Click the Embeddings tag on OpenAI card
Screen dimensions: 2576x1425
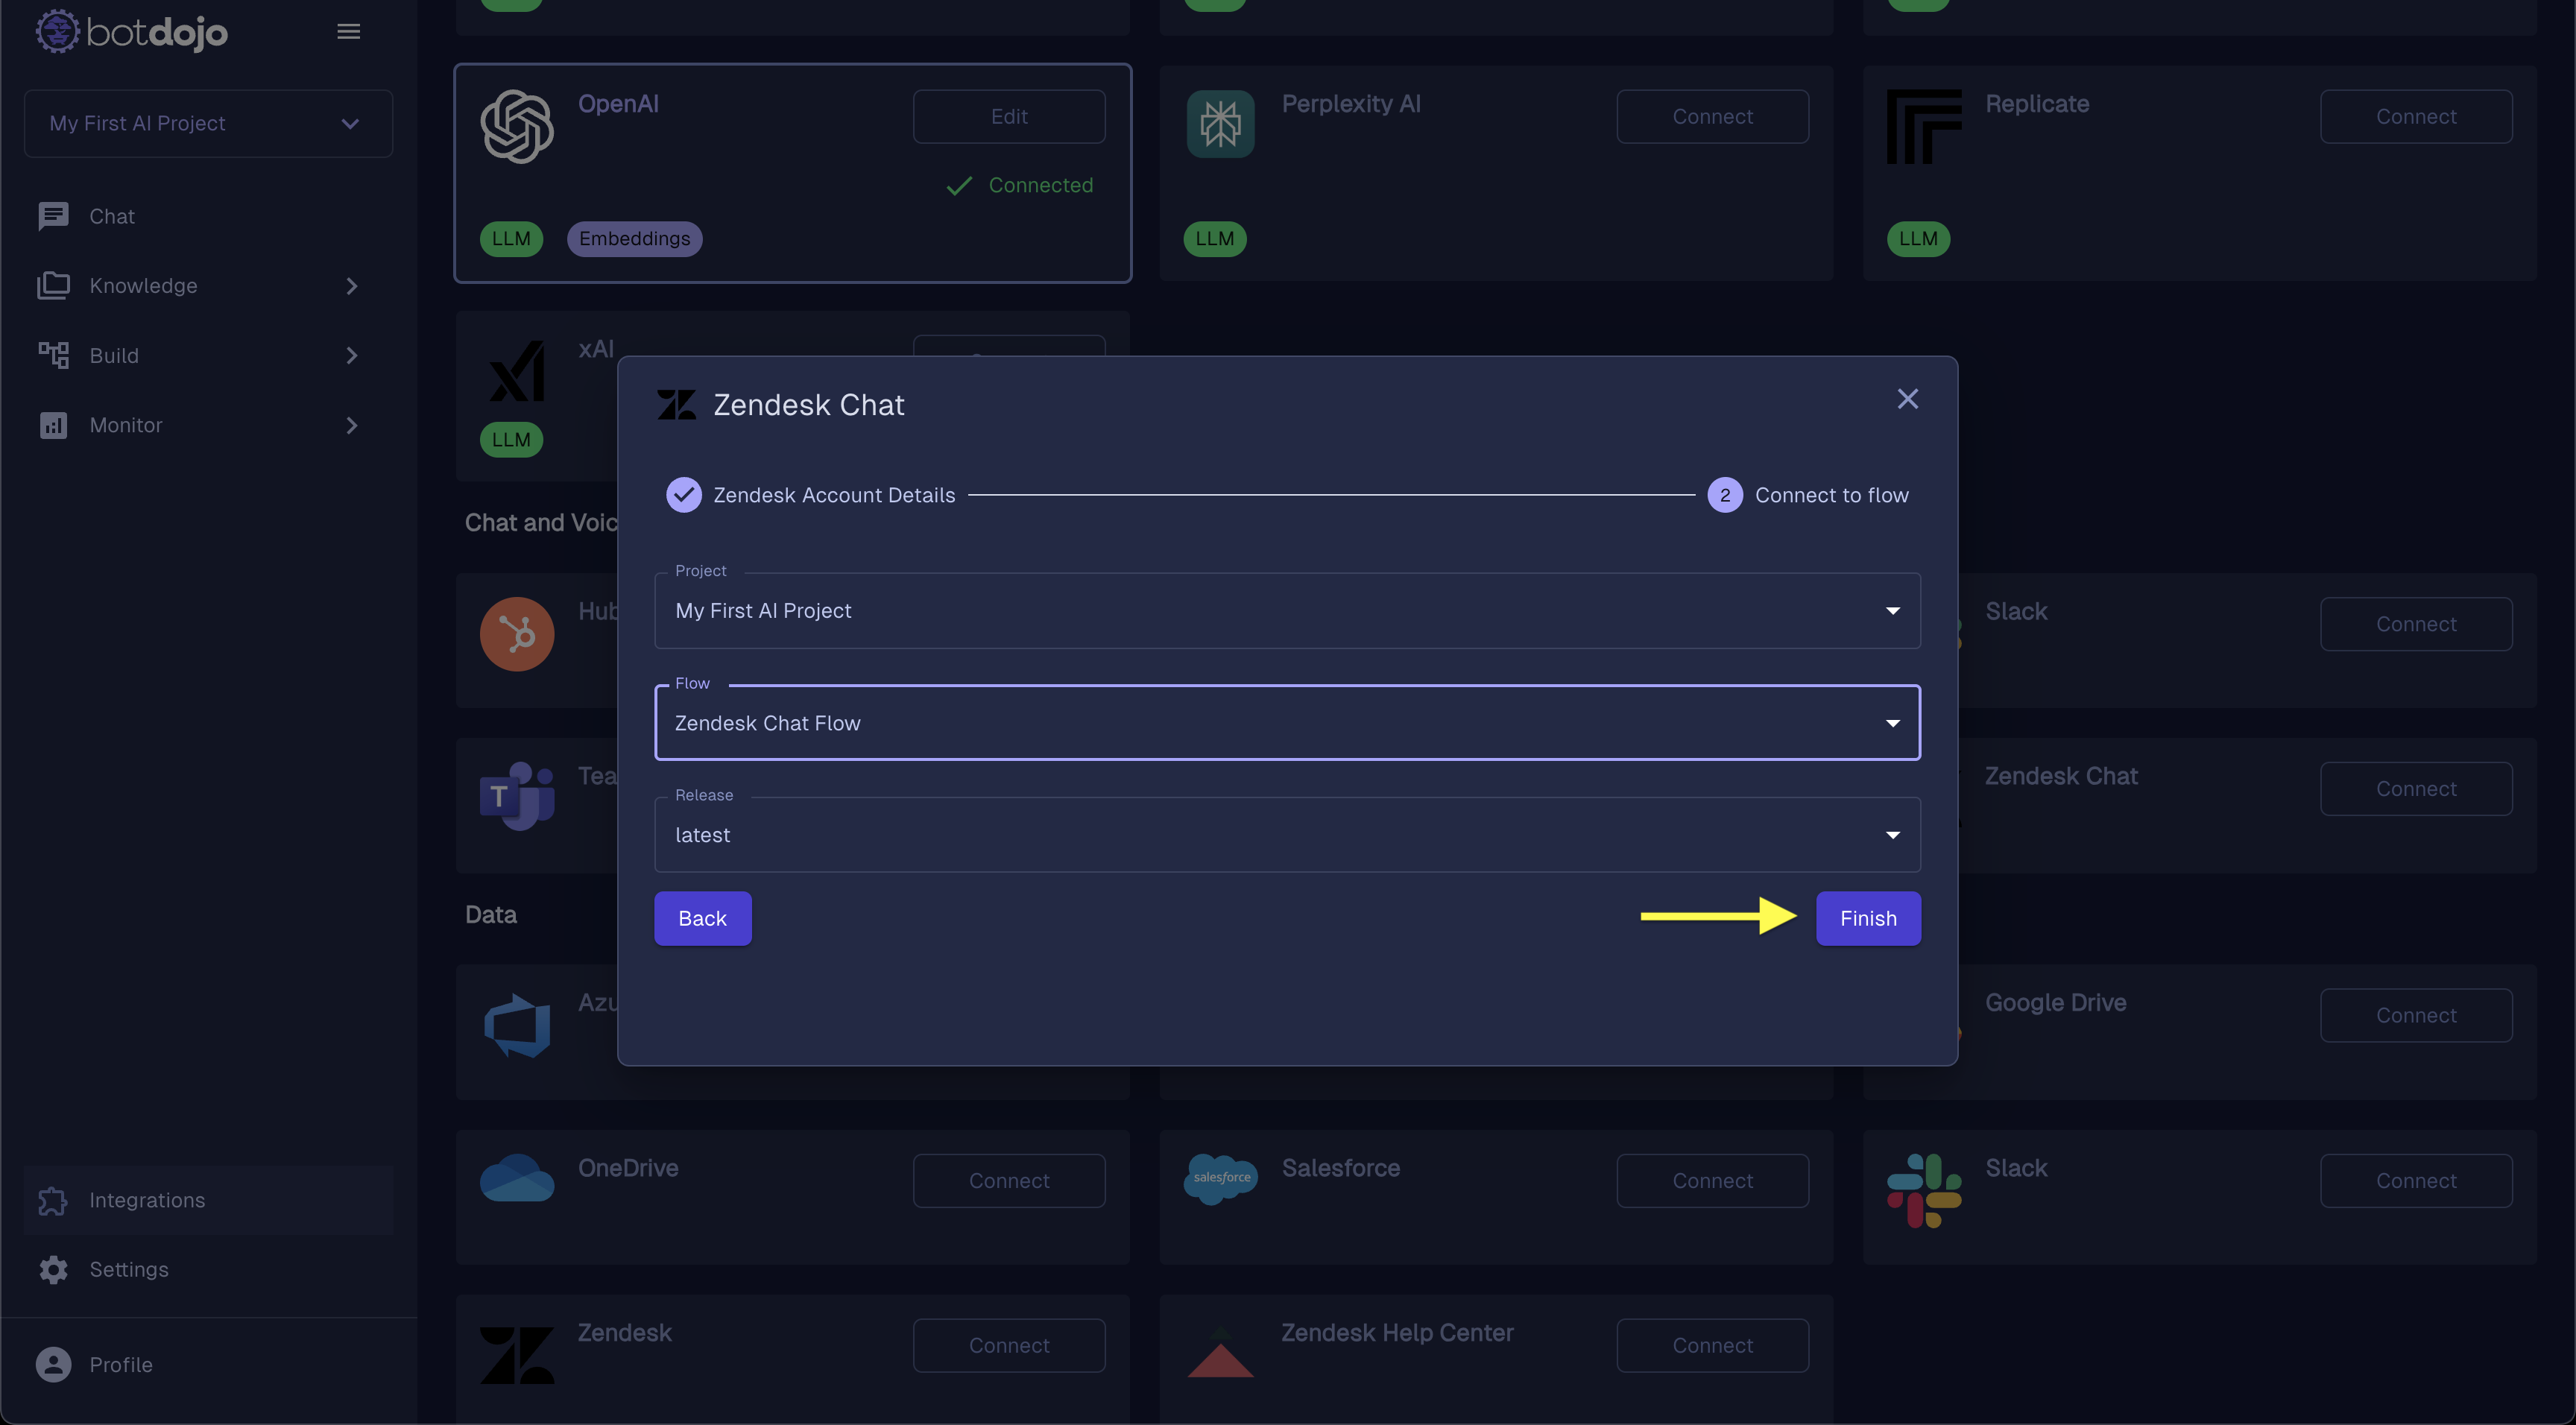coord(634,238)
